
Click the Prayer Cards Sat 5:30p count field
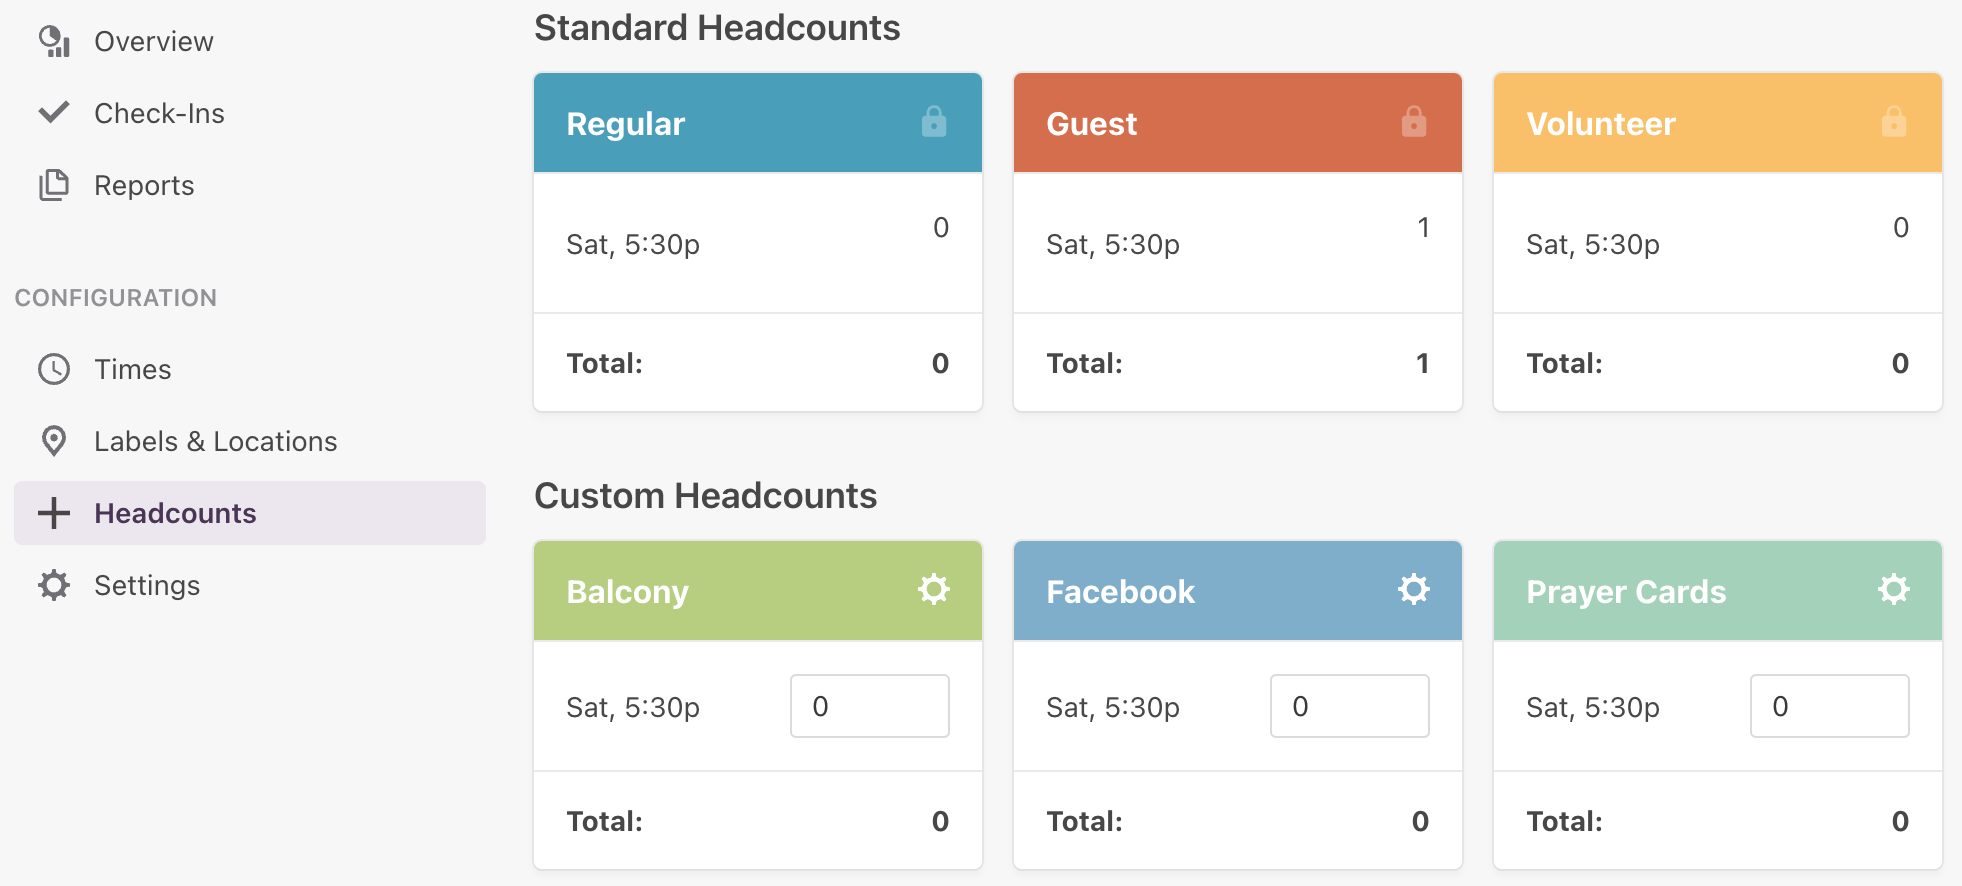point(1830,706)
